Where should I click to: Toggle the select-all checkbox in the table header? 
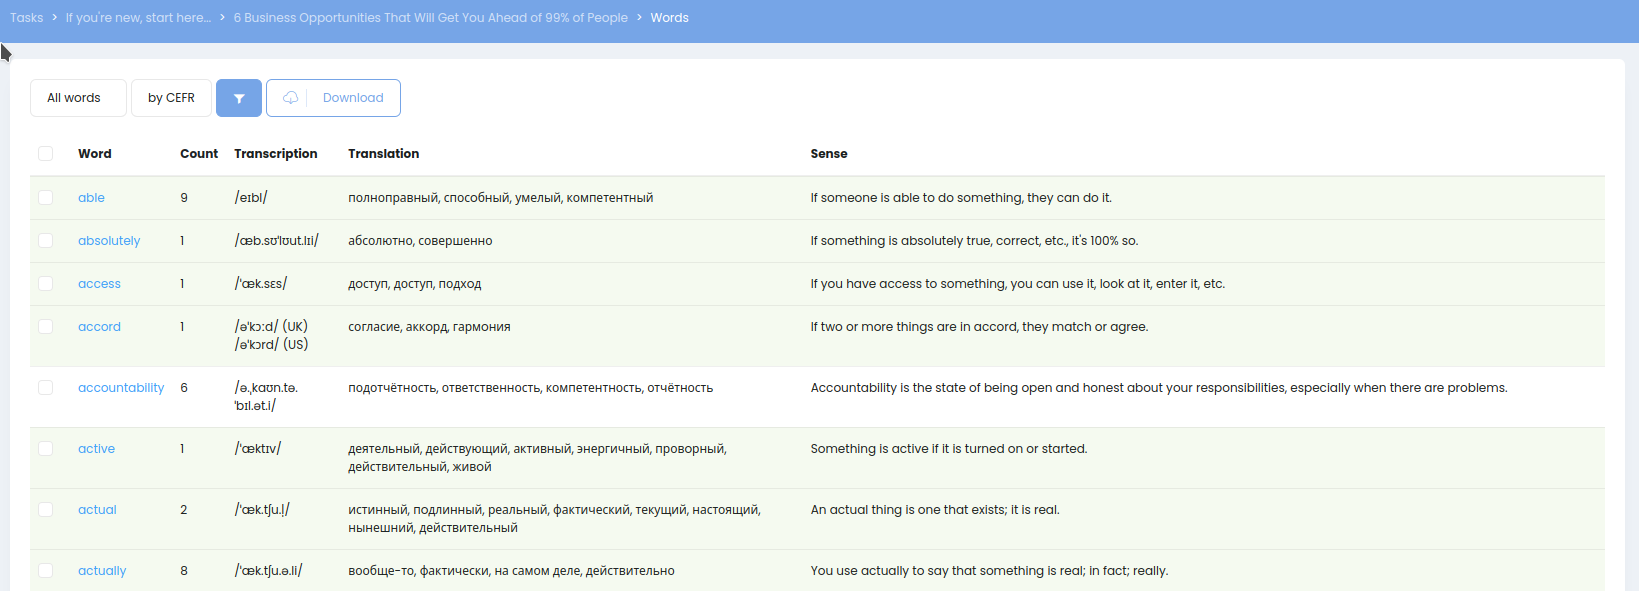click(x=45, y=153)
